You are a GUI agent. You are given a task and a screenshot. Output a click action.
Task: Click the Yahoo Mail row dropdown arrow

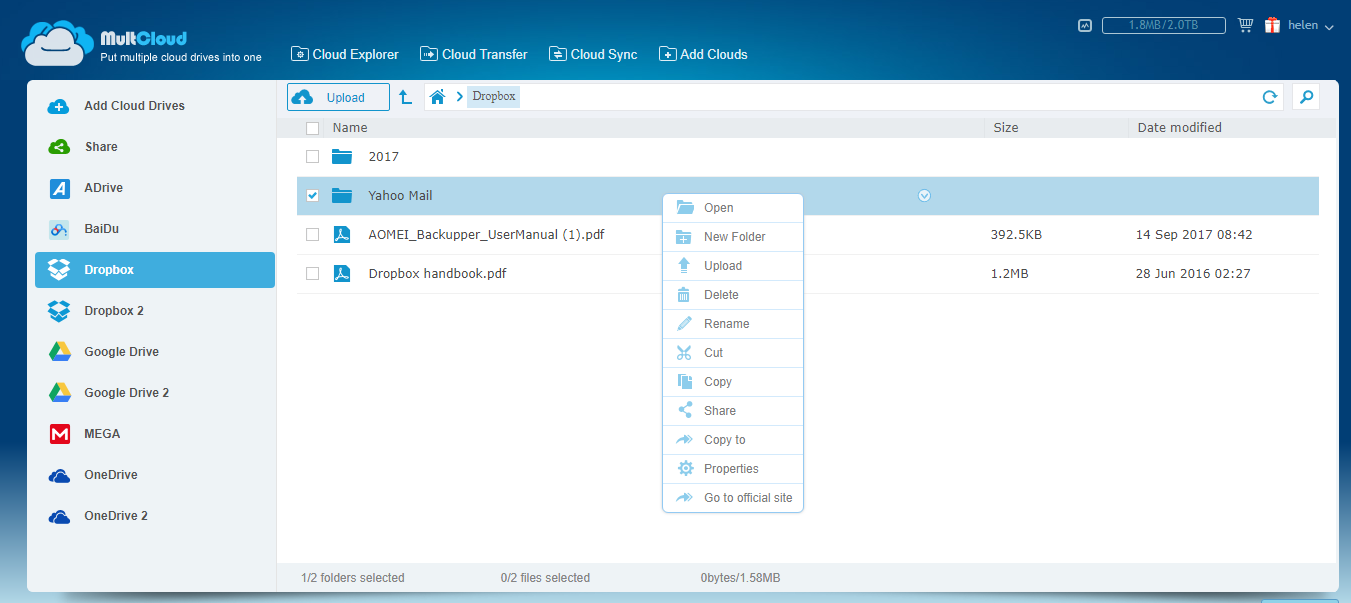click(924, 196)
